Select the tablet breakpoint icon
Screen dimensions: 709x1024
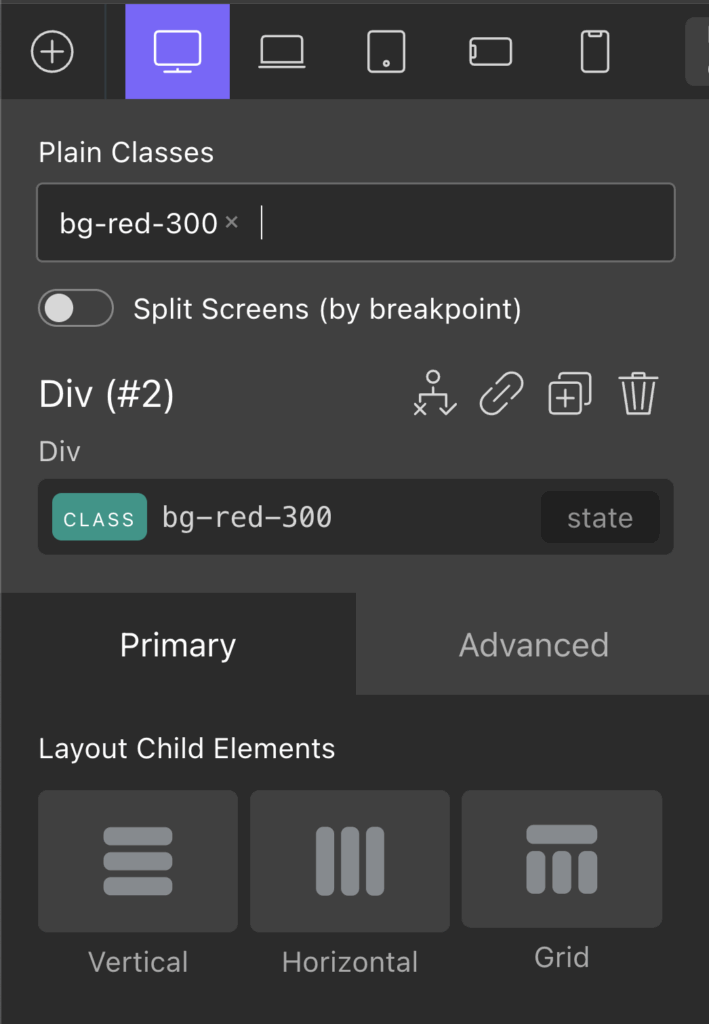coord(385,51)
